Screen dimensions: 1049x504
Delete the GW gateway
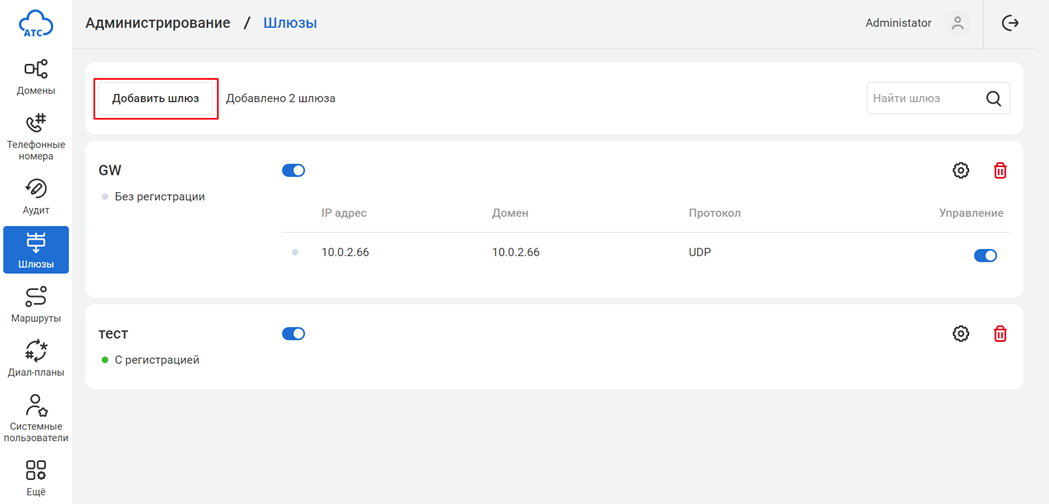[1000, 171]
